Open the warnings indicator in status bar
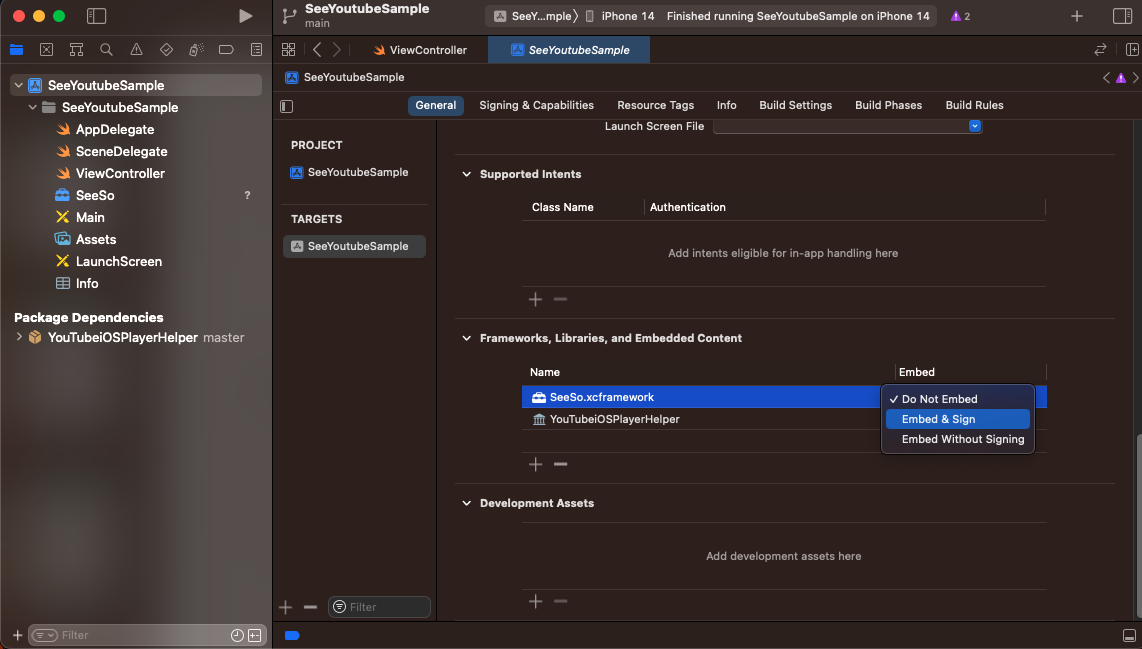Screen dimensions: 1142x649 (960, 16)
